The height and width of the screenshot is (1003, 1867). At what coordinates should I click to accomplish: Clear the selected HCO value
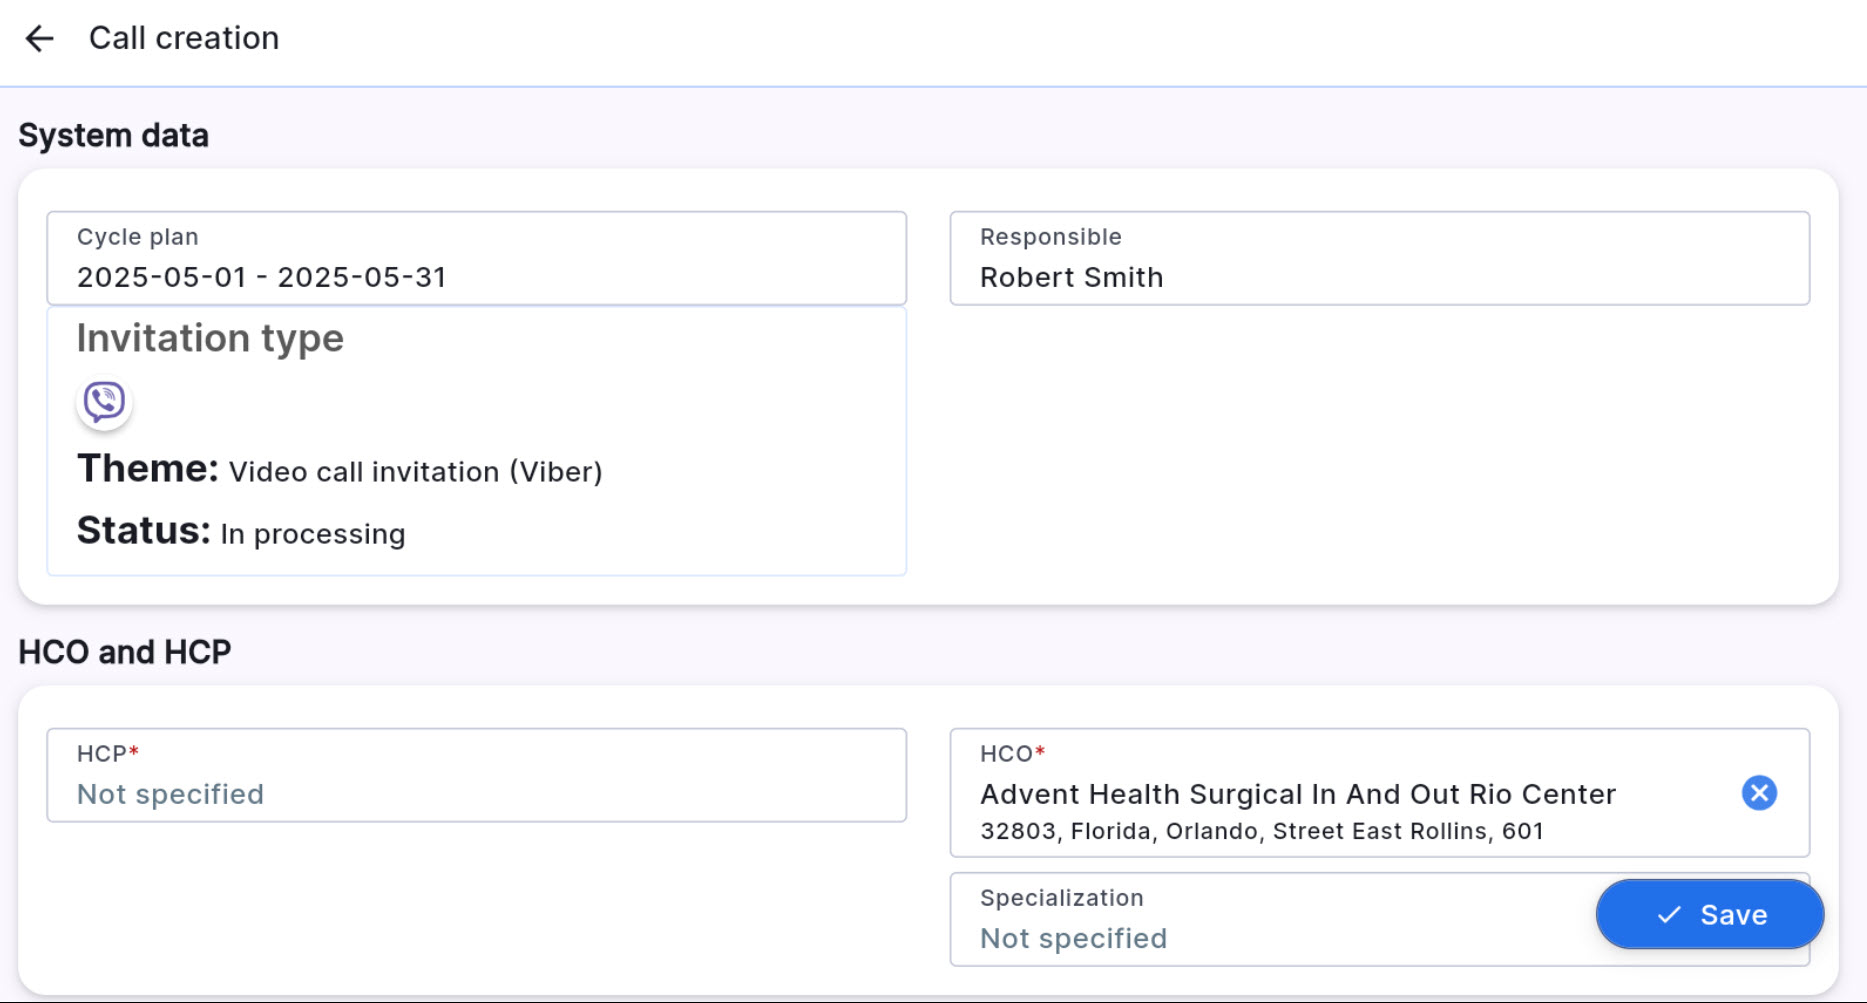pos(1758,793)
